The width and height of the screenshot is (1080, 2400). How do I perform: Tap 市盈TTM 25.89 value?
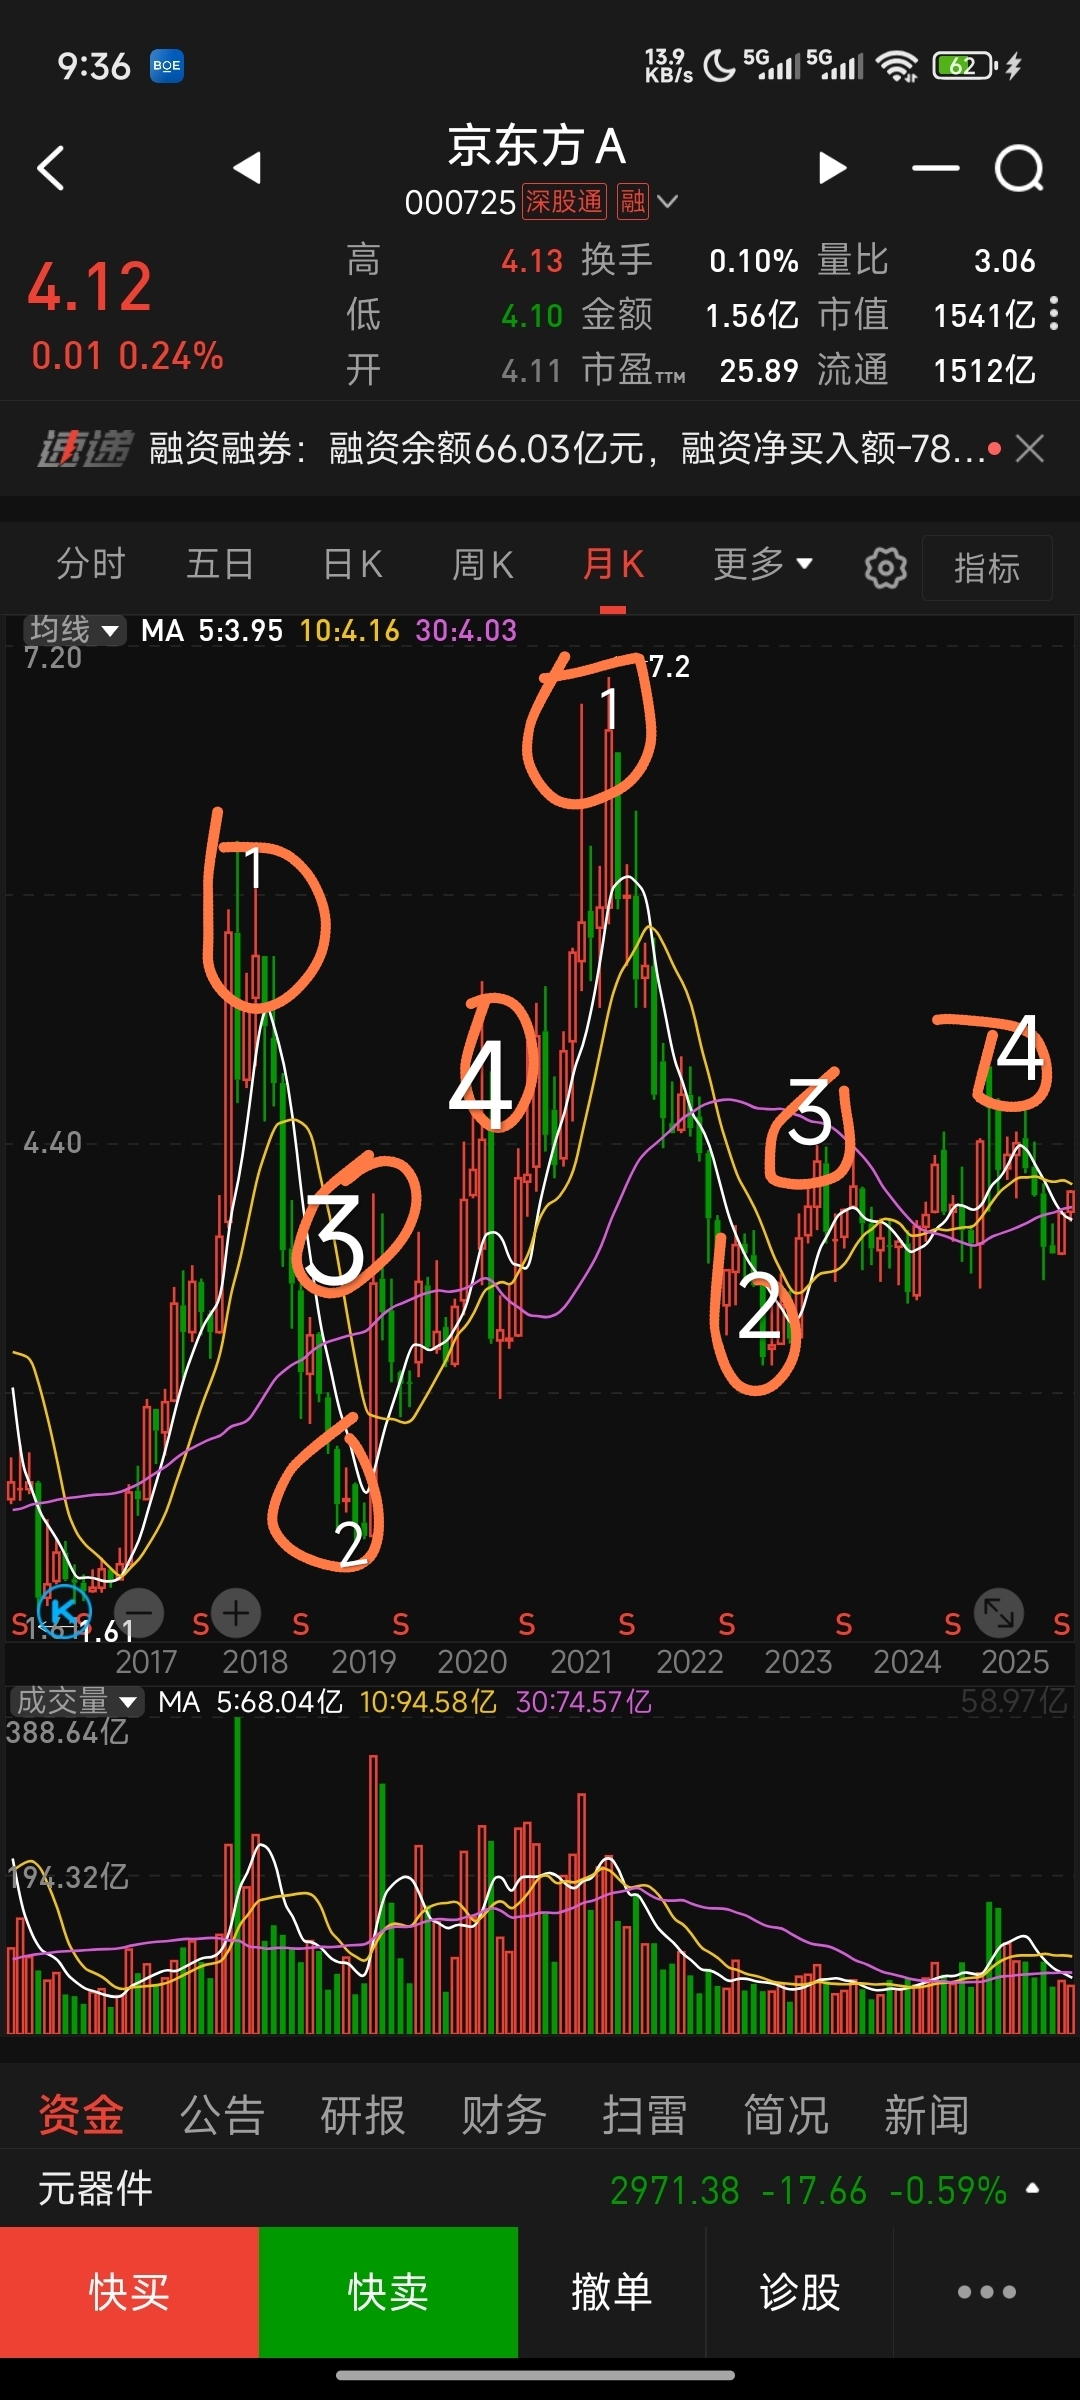click(759, 371)
